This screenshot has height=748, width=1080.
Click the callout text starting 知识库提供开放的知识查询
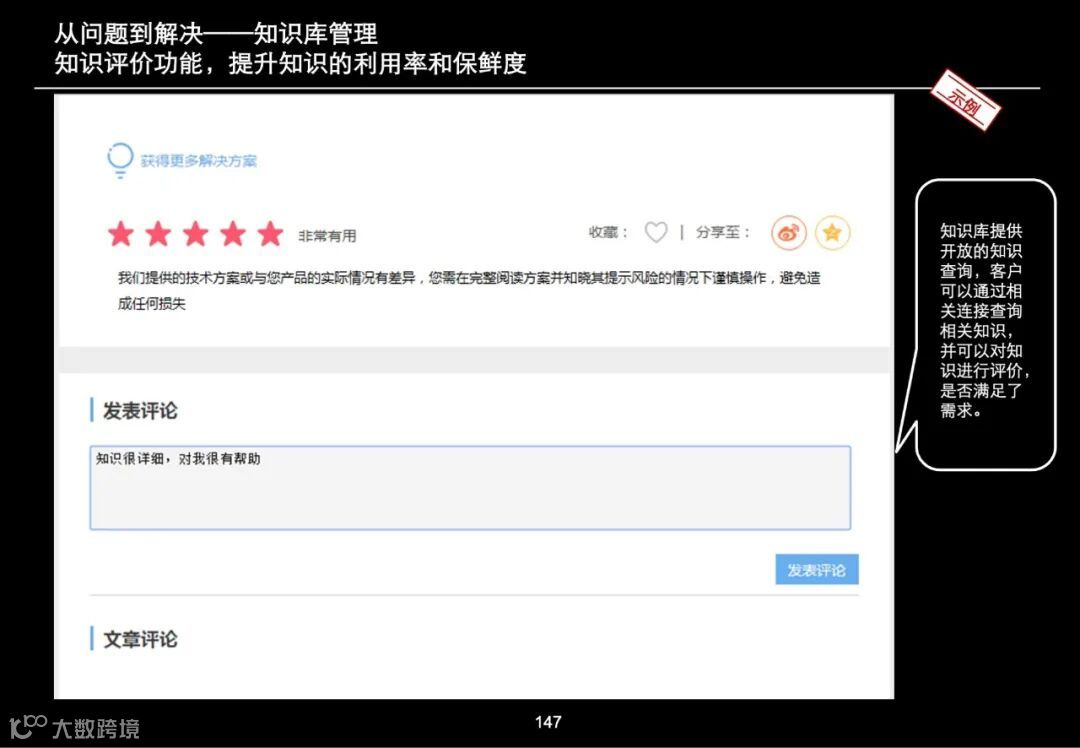[985, 320]
